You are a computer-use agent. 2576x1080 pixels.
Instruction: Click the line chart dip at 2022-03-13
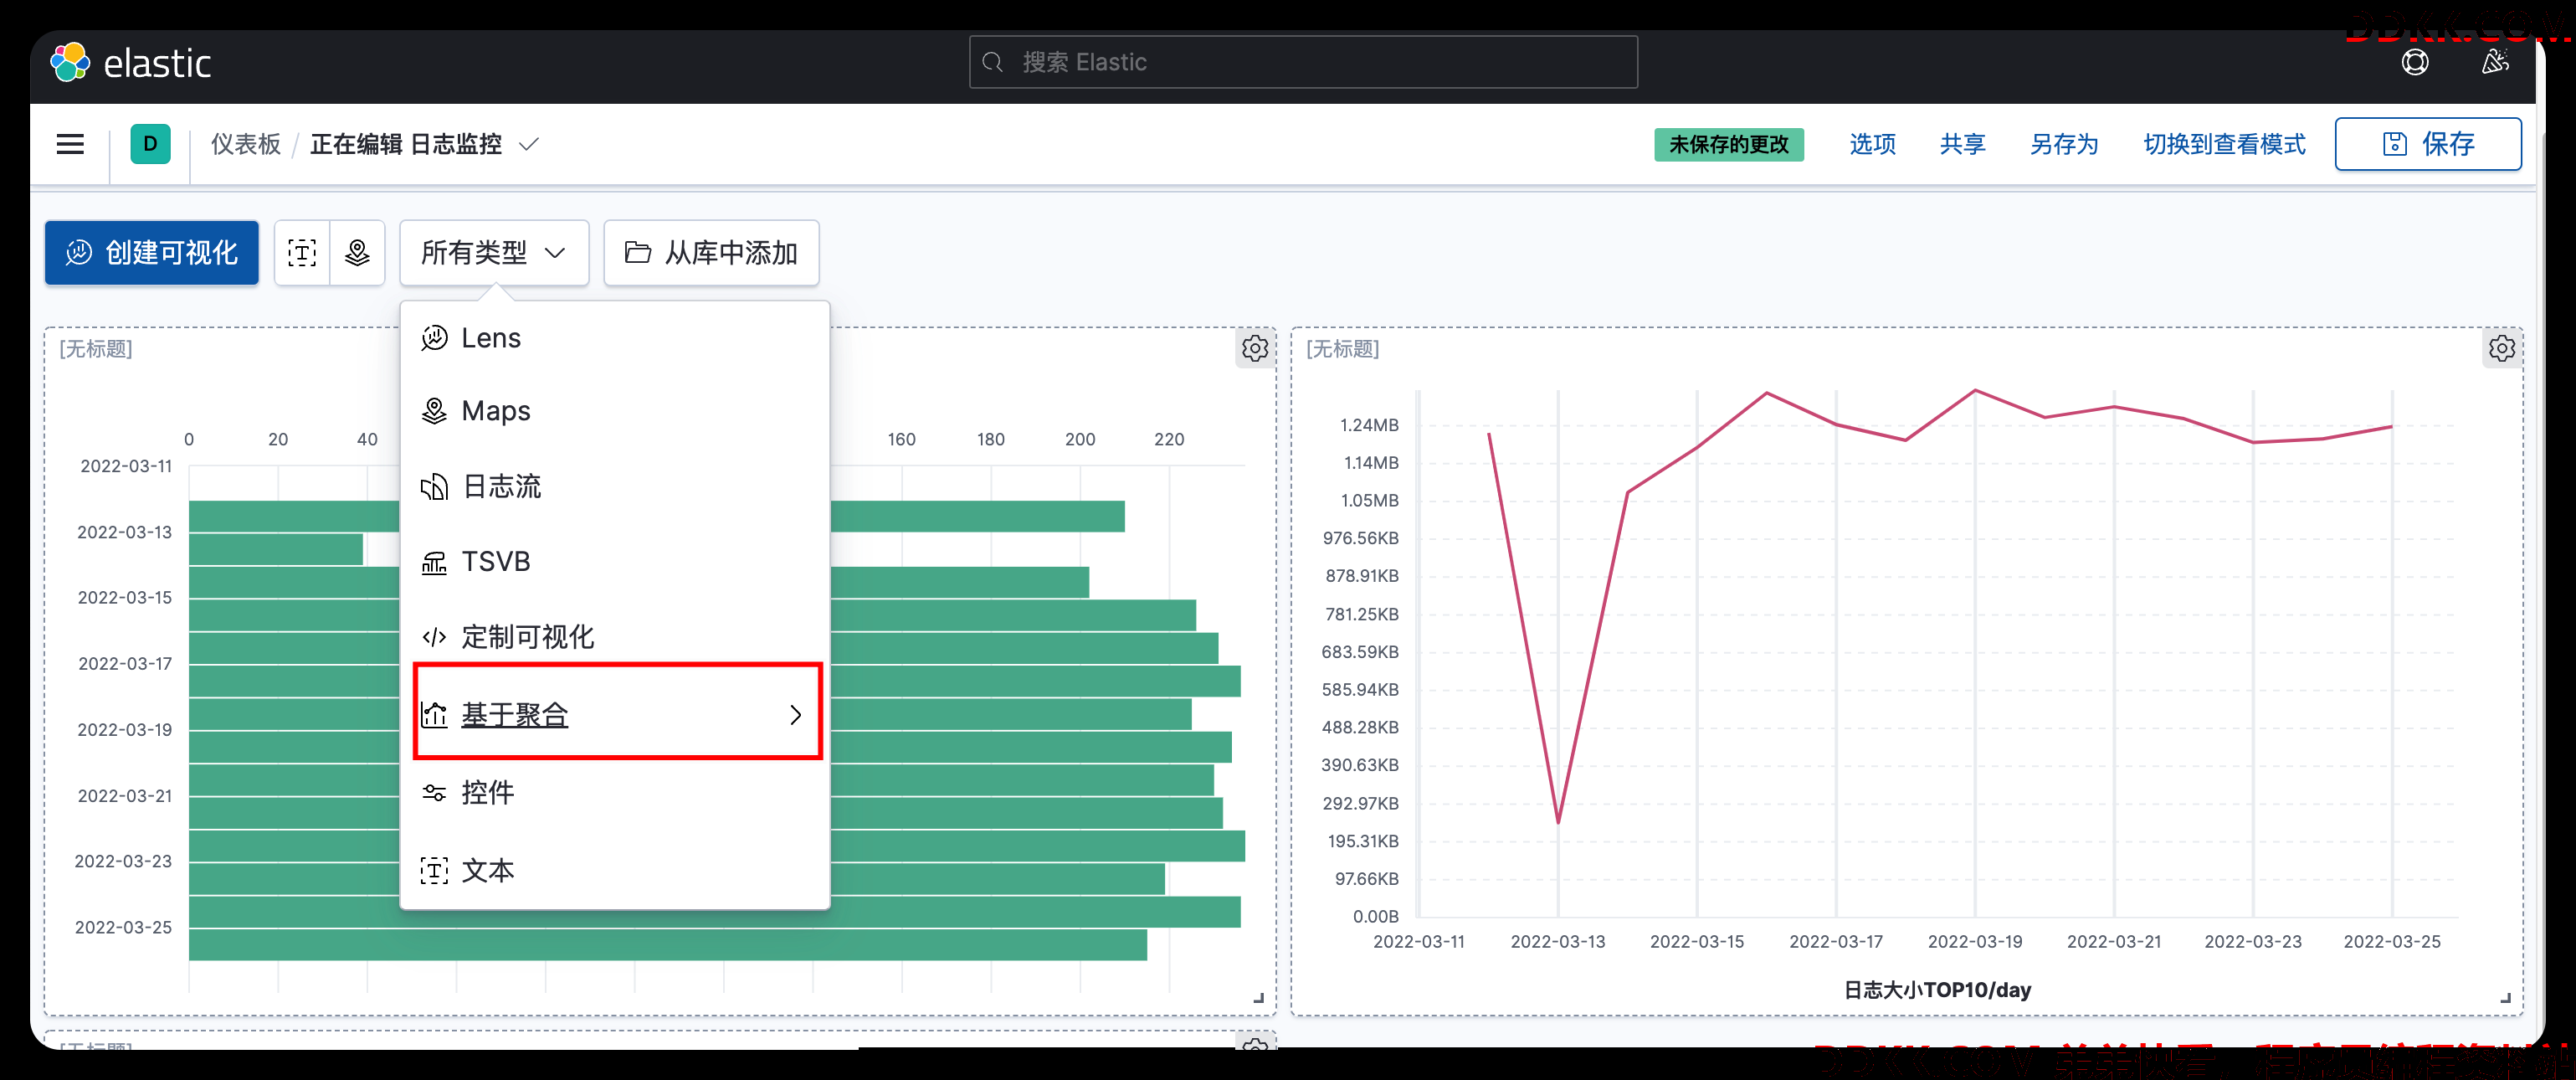coord(1558,821)
